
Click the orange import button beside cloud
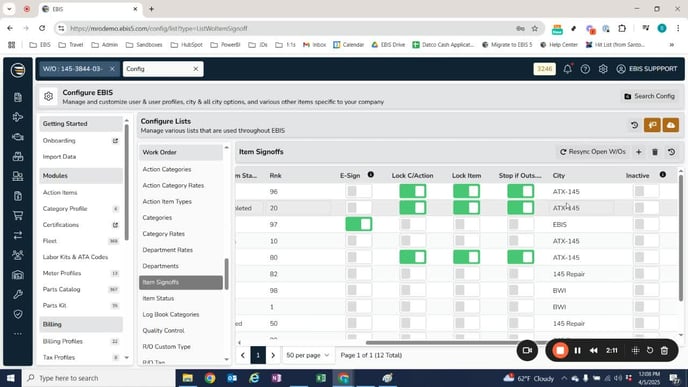[x=652, y=125]
